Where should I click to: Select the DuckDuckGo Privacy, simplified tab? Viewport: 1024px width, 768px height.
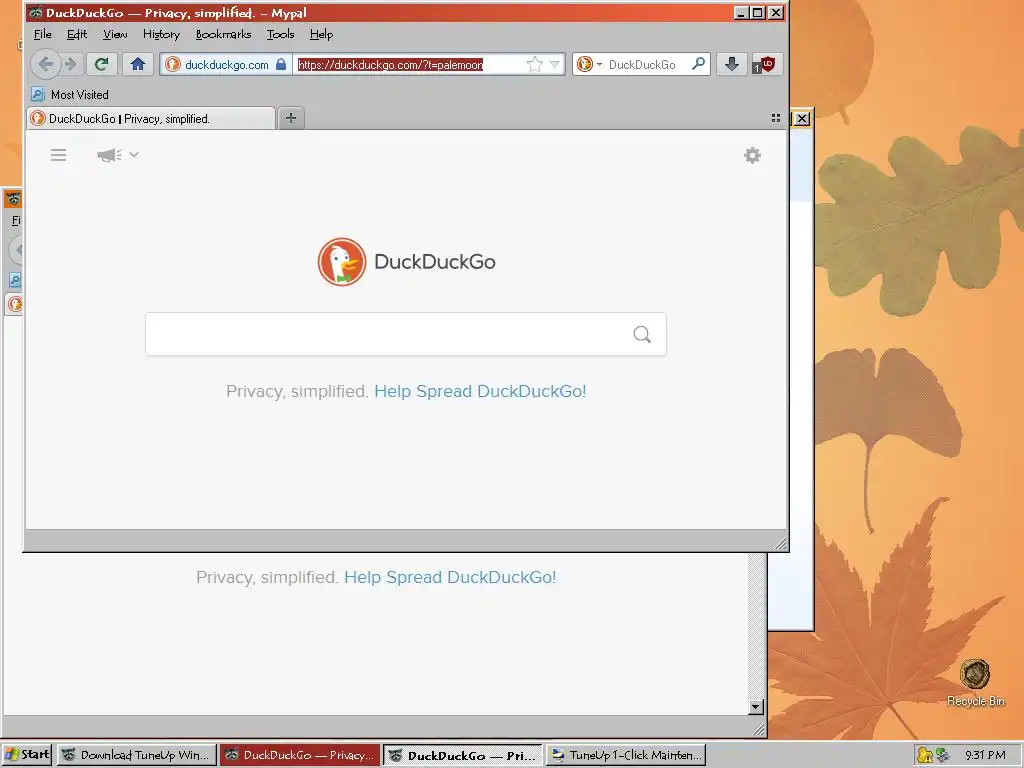click(152, 118)
